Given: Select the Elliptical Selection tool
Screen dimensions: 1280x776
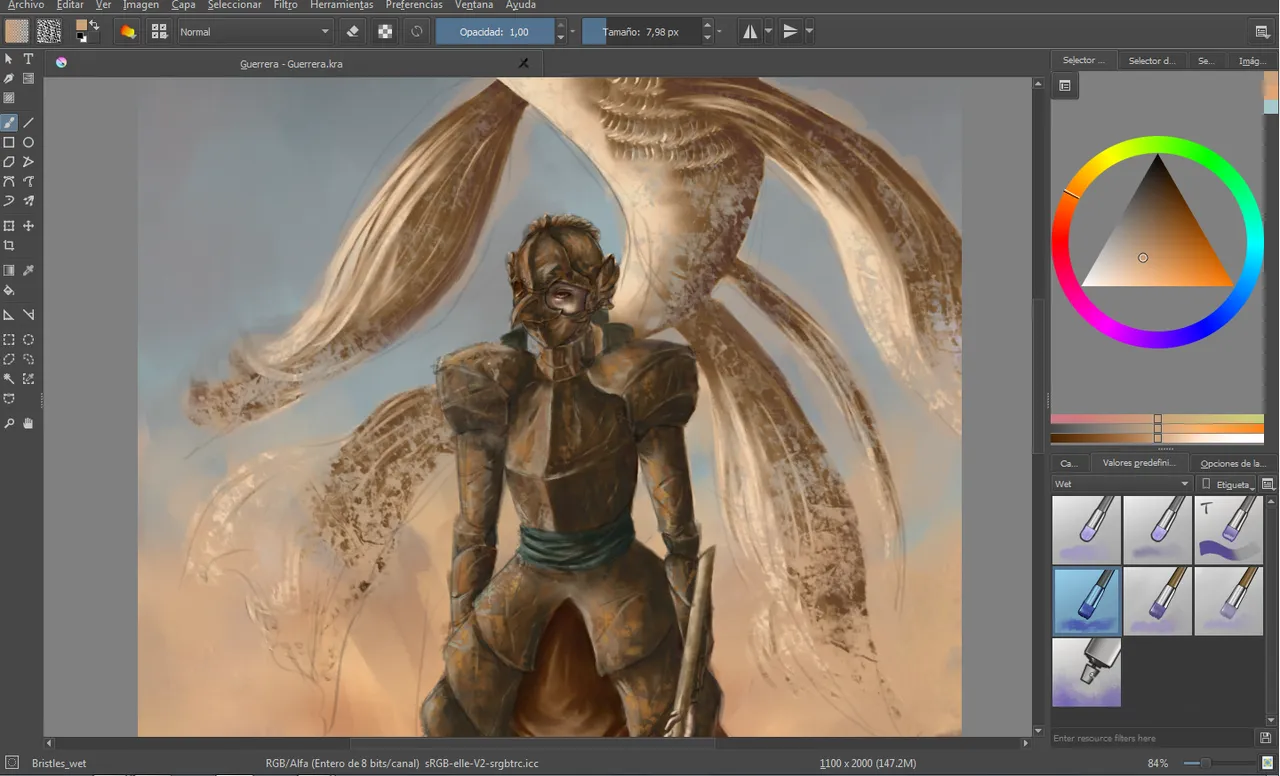Looking at the screenshot, I should pyautogui.click(x=29, y=340).
